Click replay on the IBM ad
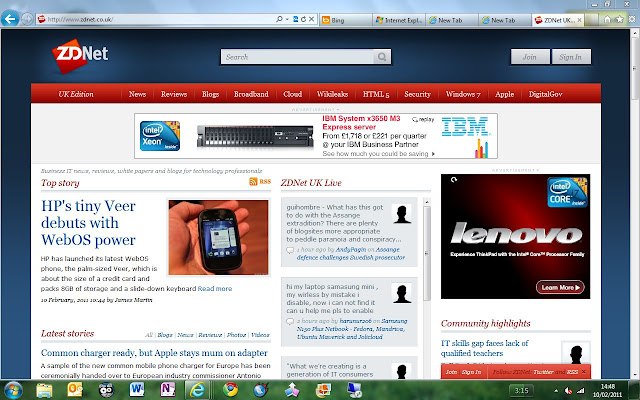Image resolution: width=640 pixels, height=400 pixels. pos(423,120)
